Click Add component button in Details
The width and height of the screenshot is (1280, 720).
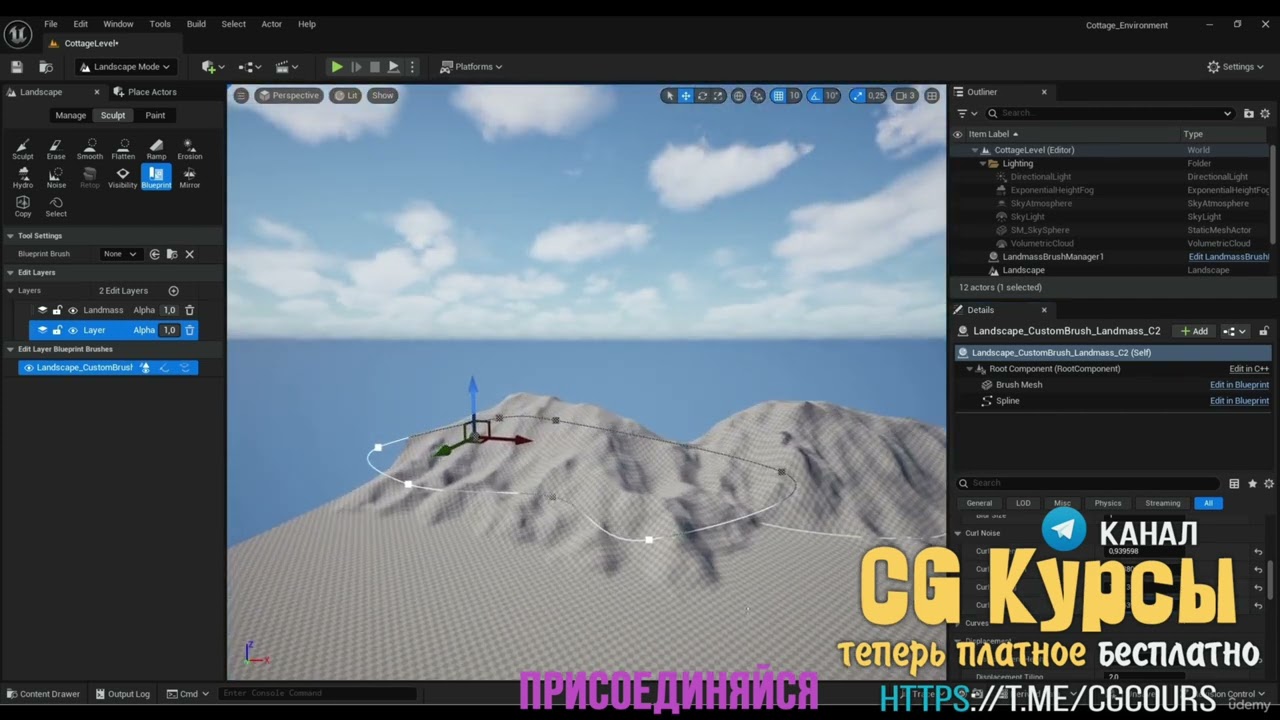point(1194,331)
